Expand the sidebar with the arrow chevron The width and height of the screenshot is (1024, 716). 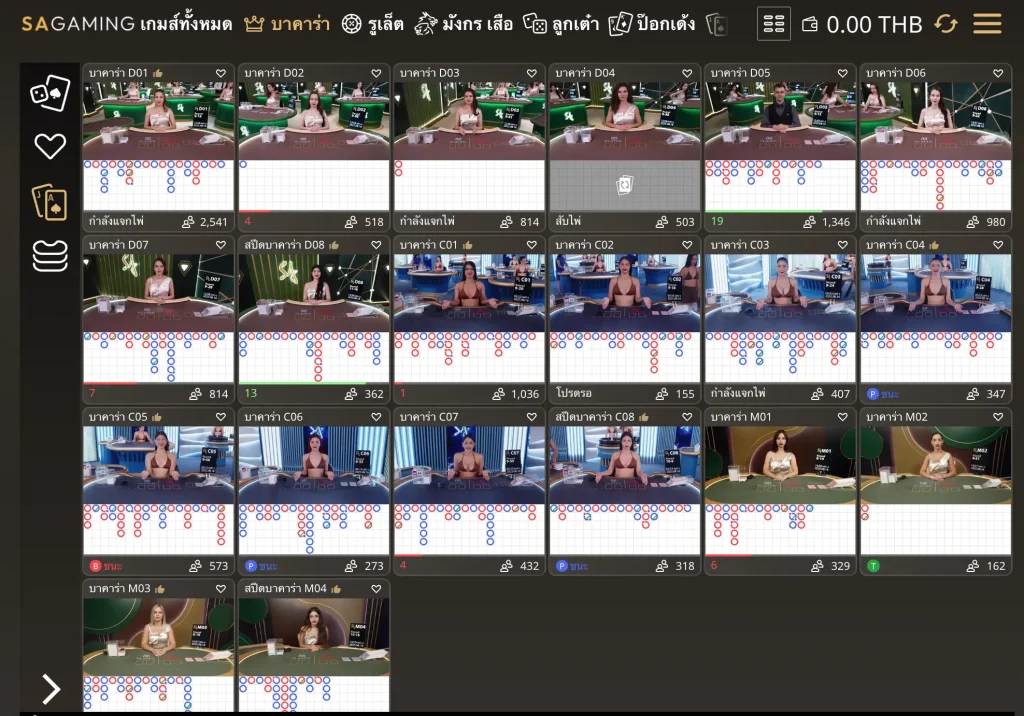tap(50, 688)
